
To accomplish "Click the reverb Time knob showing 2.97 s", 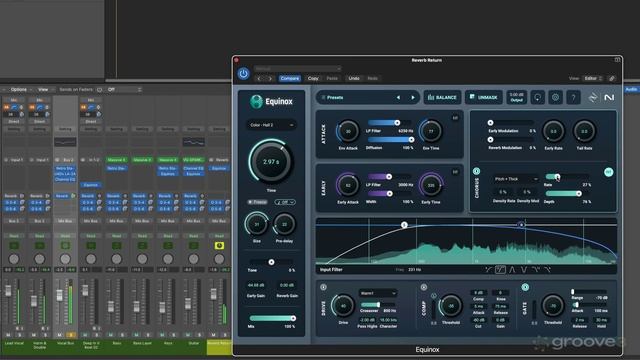I will tap(271, 162).
